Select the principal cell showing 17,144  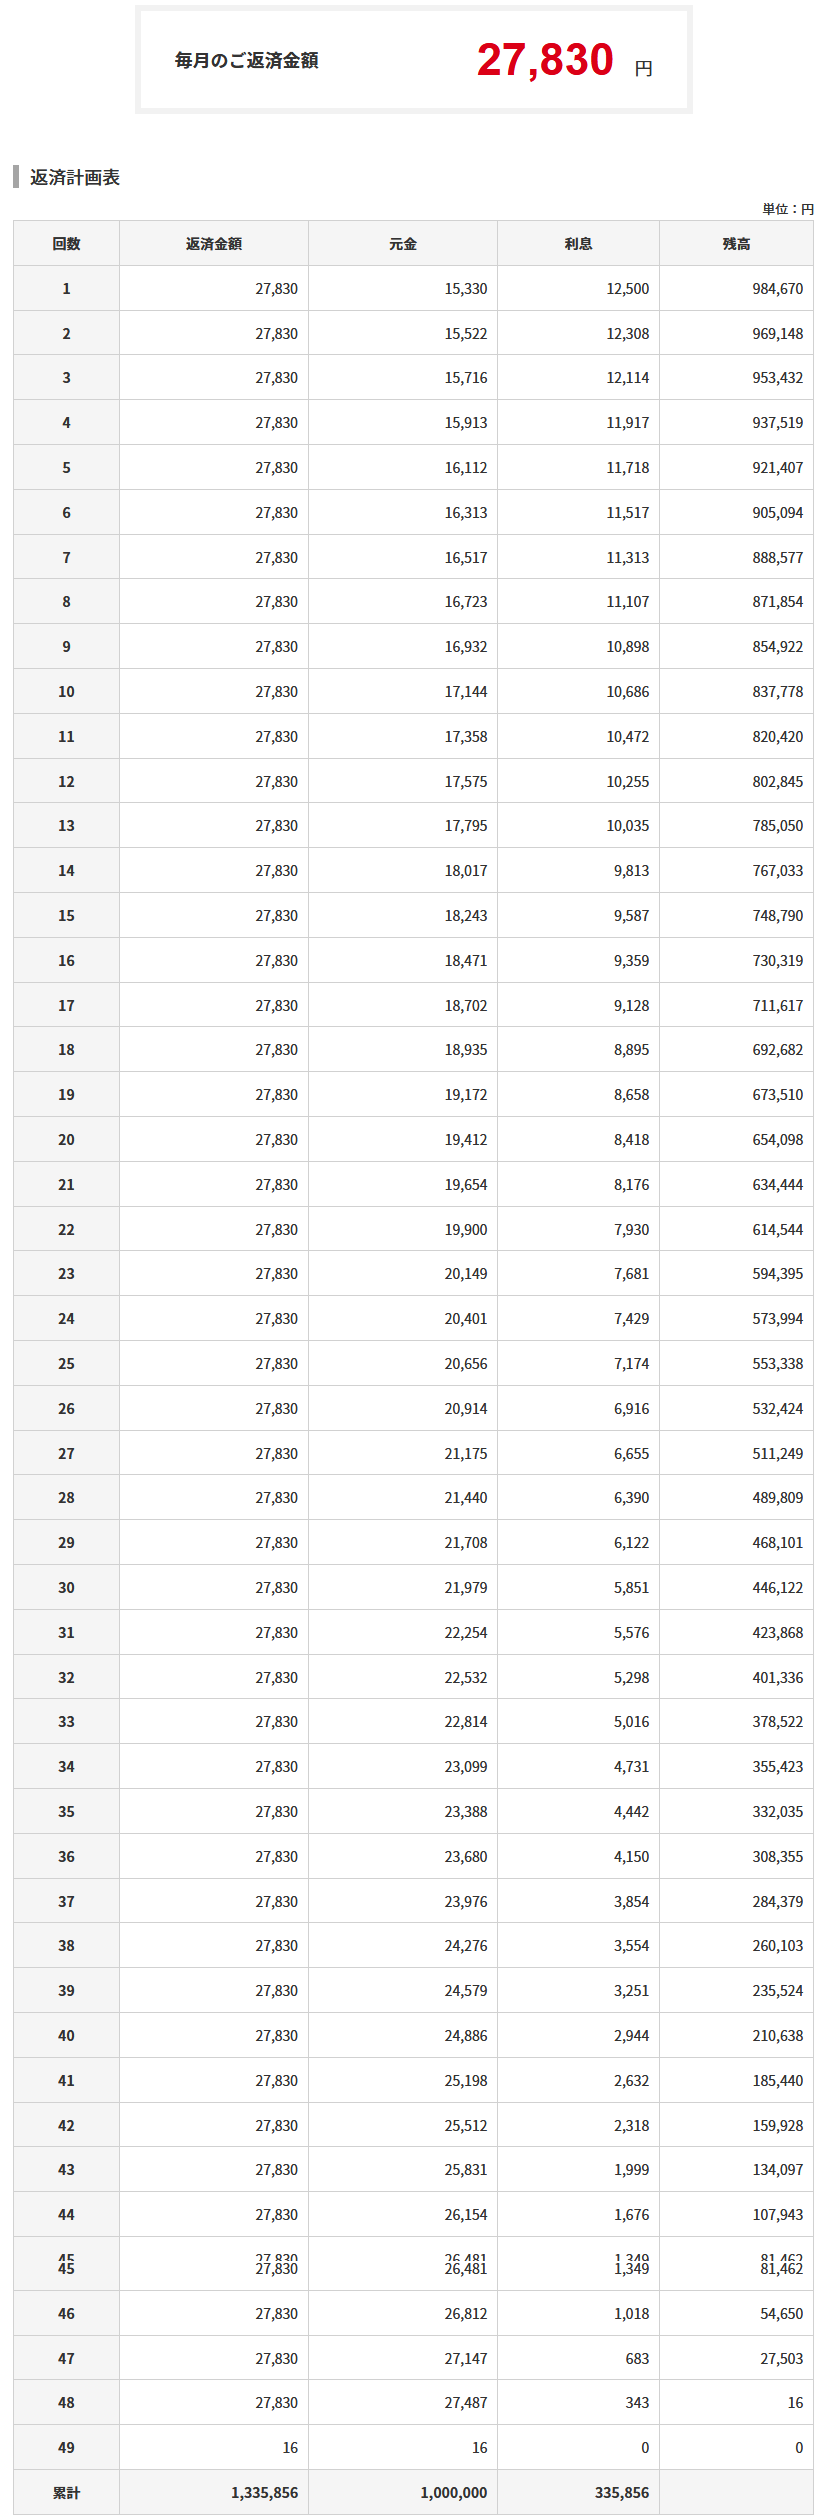click(465, 692)
